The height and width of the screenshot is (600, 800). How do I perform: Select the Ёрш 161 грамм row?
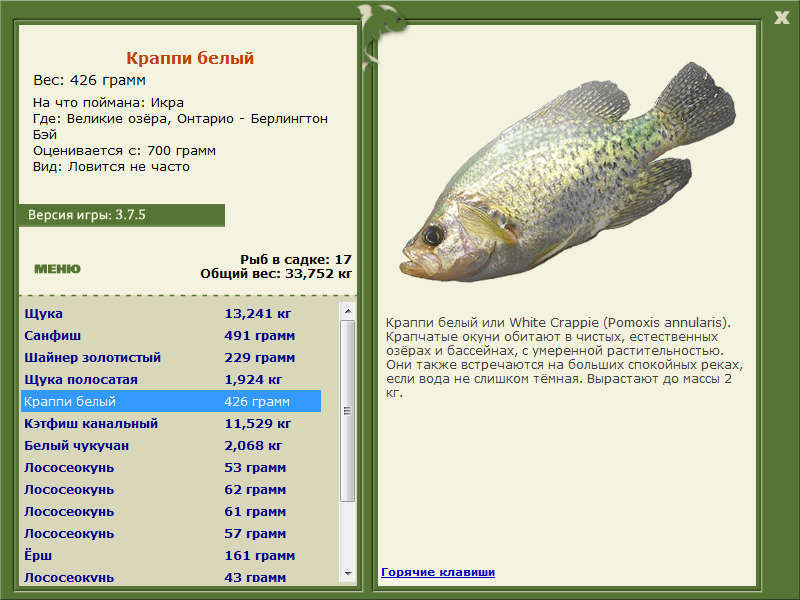(171, 555)
